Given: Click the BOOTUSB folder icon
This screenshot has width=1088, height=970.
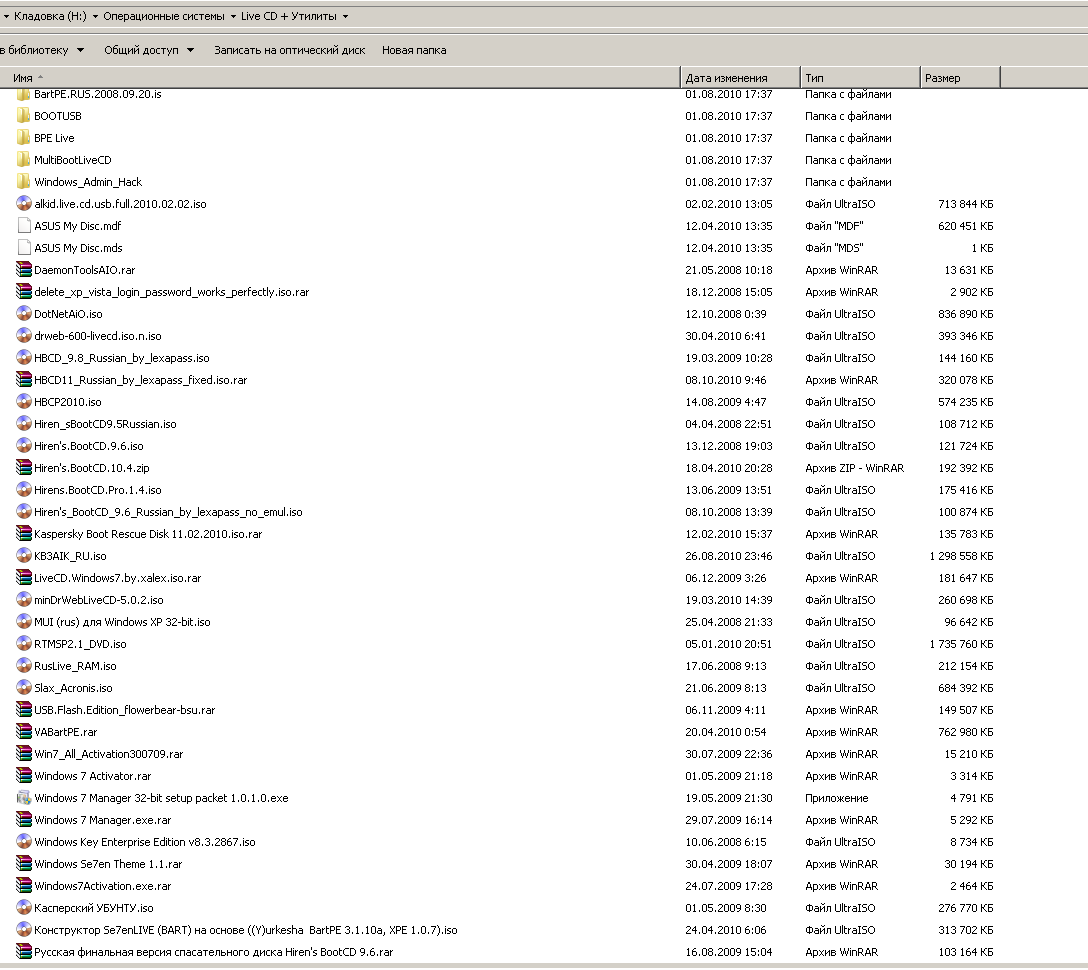Looking at the screenshot, I should 24,116.
